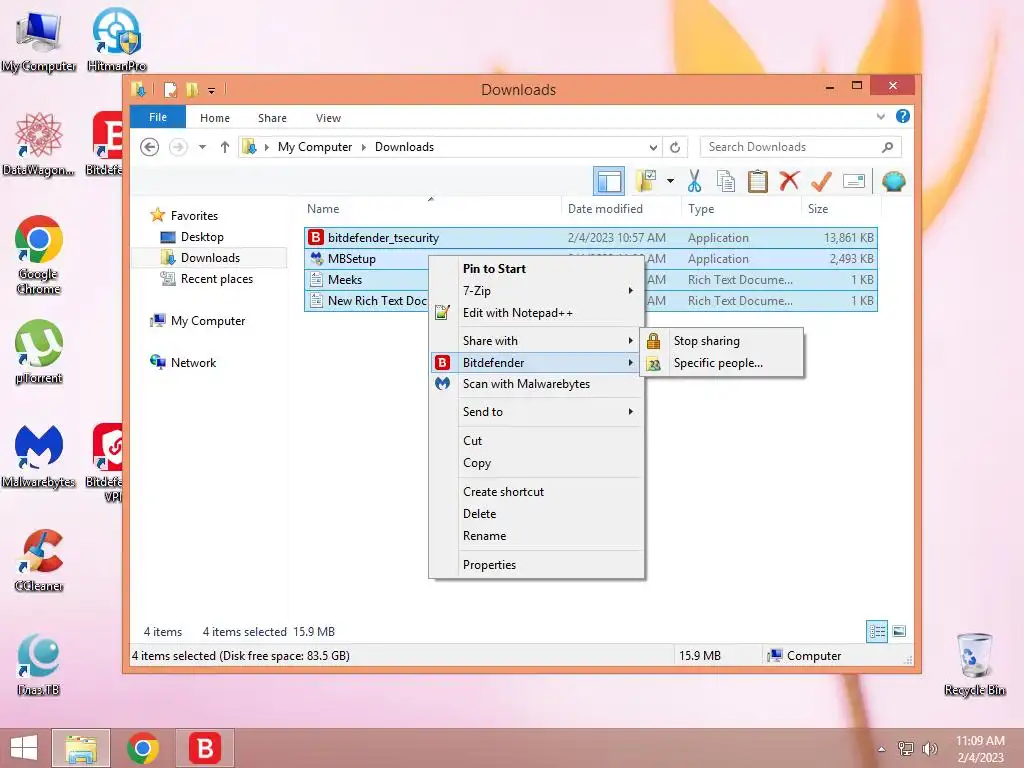Viewport: 1024px width, 768px height.
Task: Choose Copy in context menu
Action: [537, 463]
